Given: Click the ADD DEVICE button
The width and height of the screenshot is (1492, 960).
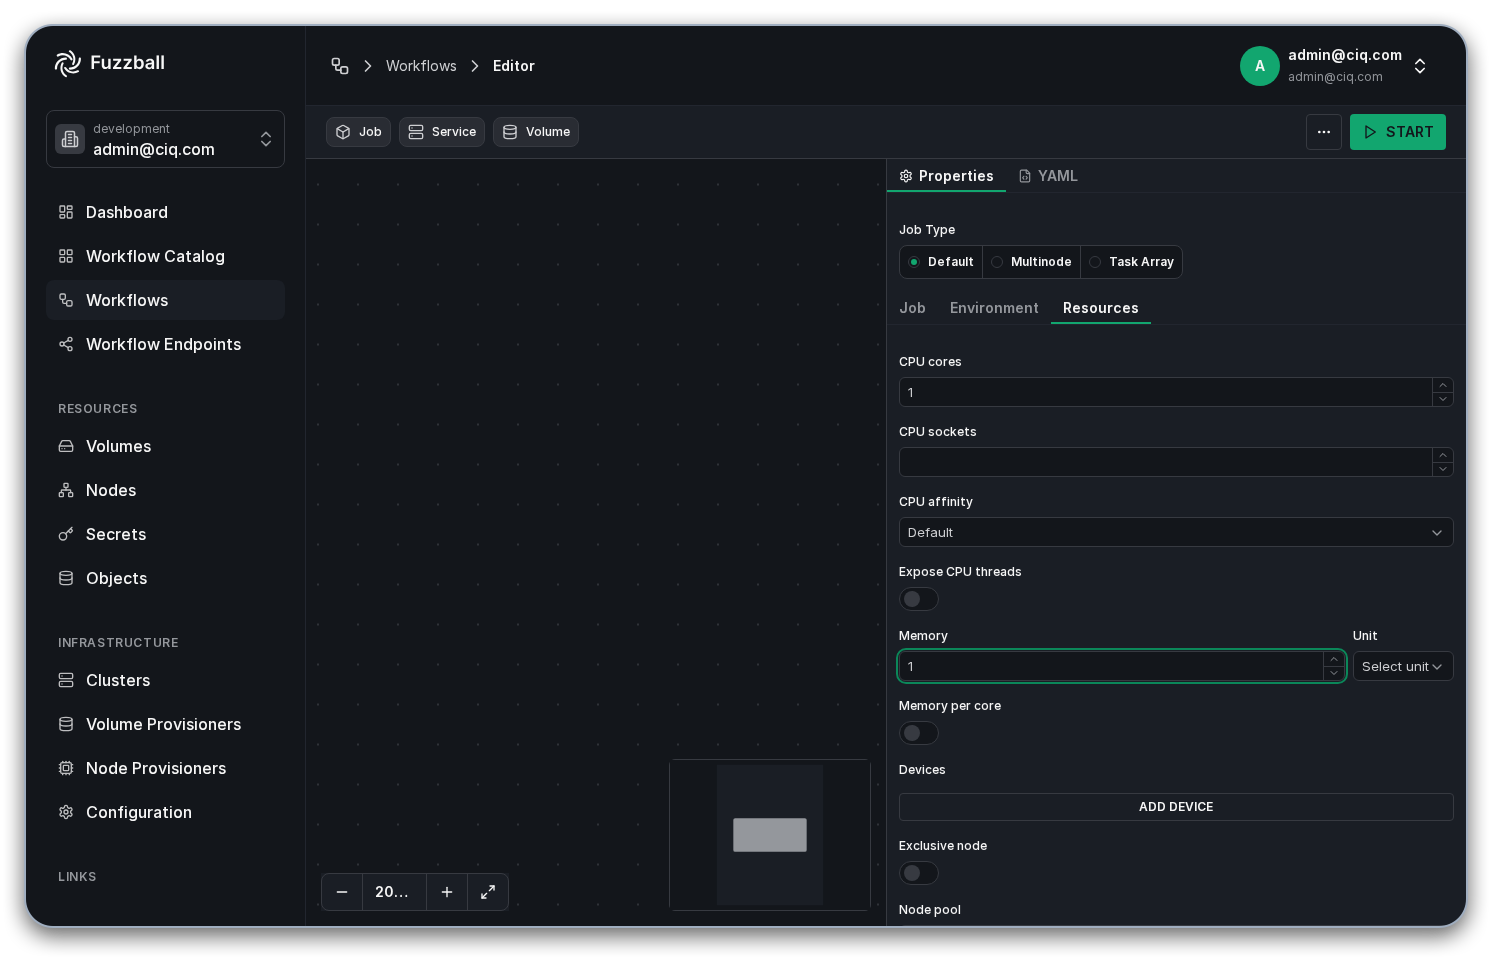Looking at the screenshot, I should click(x=1176, y=807).
